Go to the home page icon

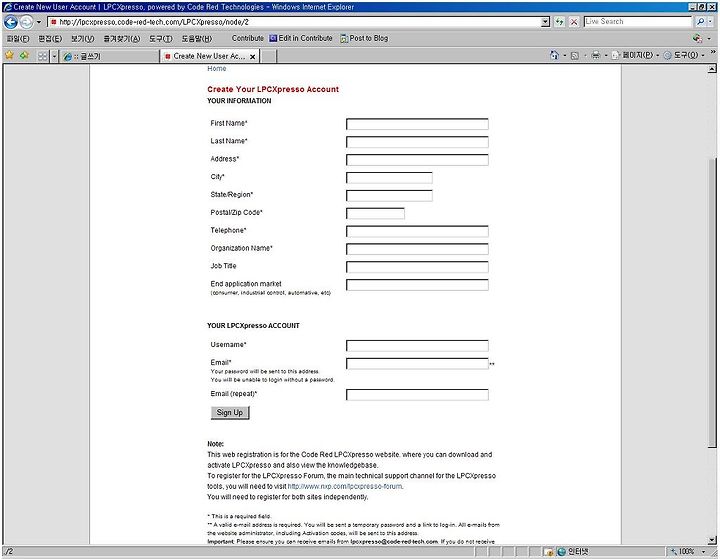[x=554, y=55]
